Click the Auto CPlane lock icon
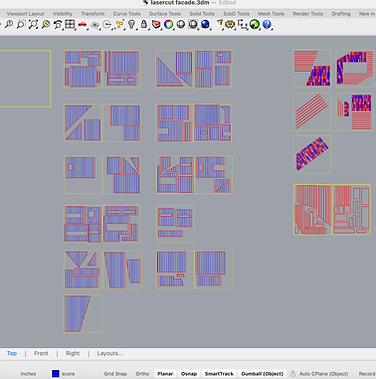Image resolution: width=376 pixels, height=379 pixels. (293, 374)
